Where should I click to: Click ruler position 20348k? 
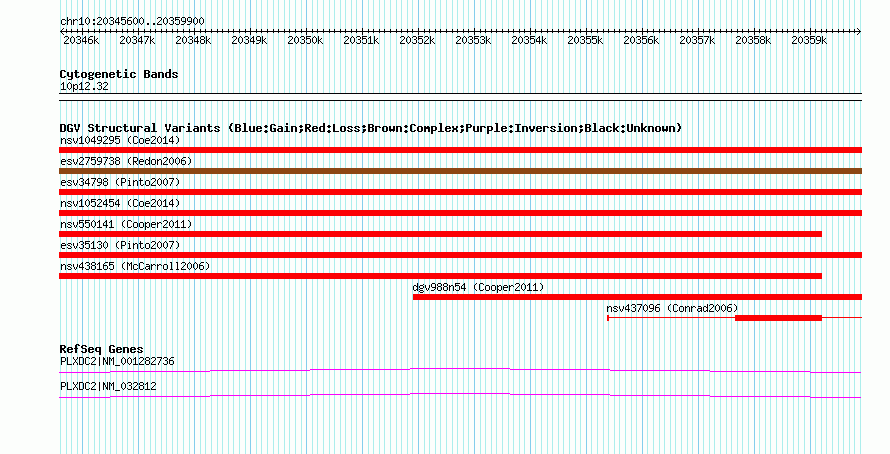(193, 40)
